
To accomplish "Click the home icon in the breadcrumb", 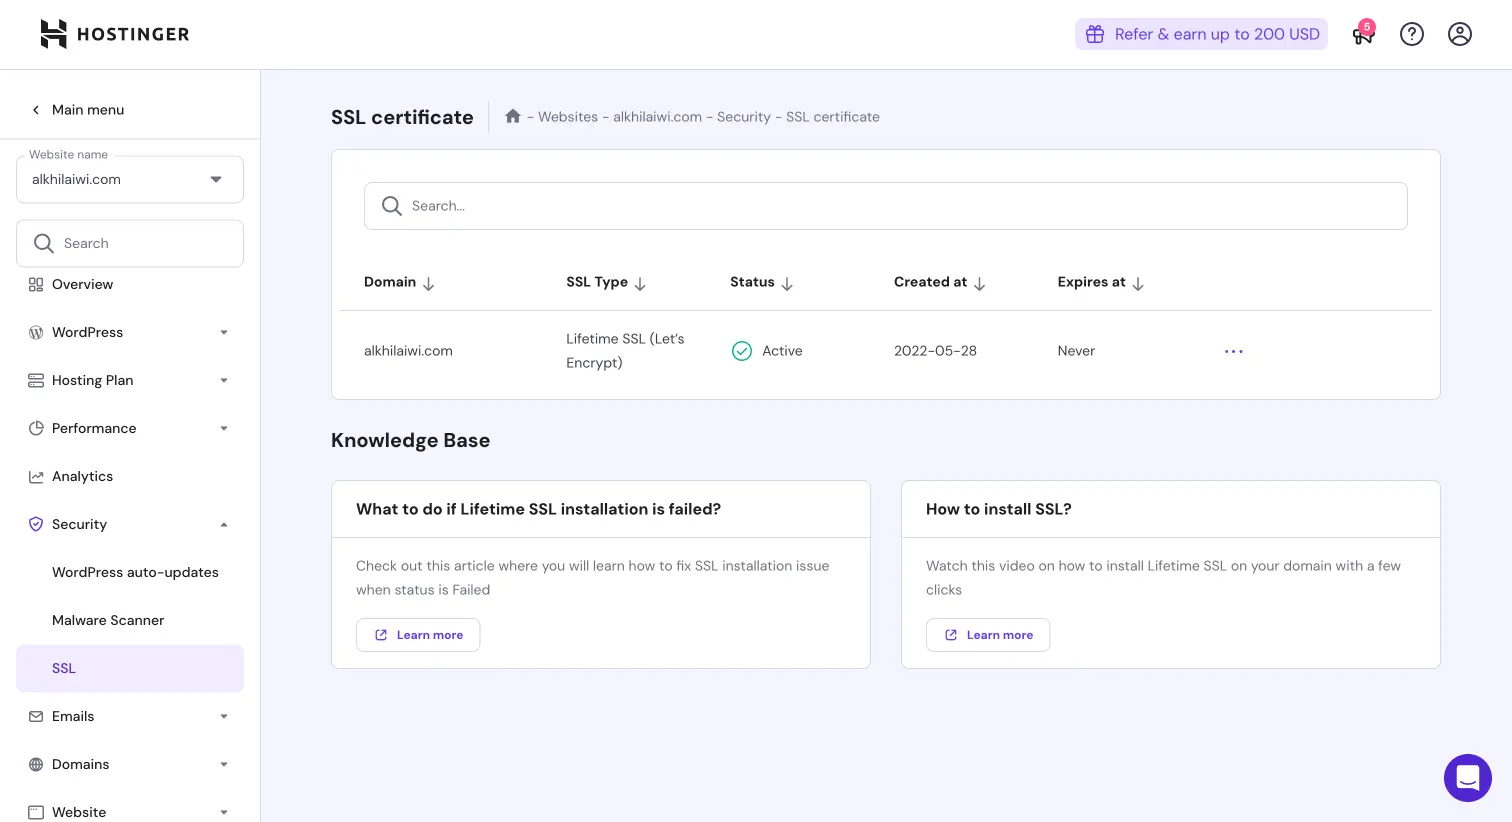I will [513, 116].
